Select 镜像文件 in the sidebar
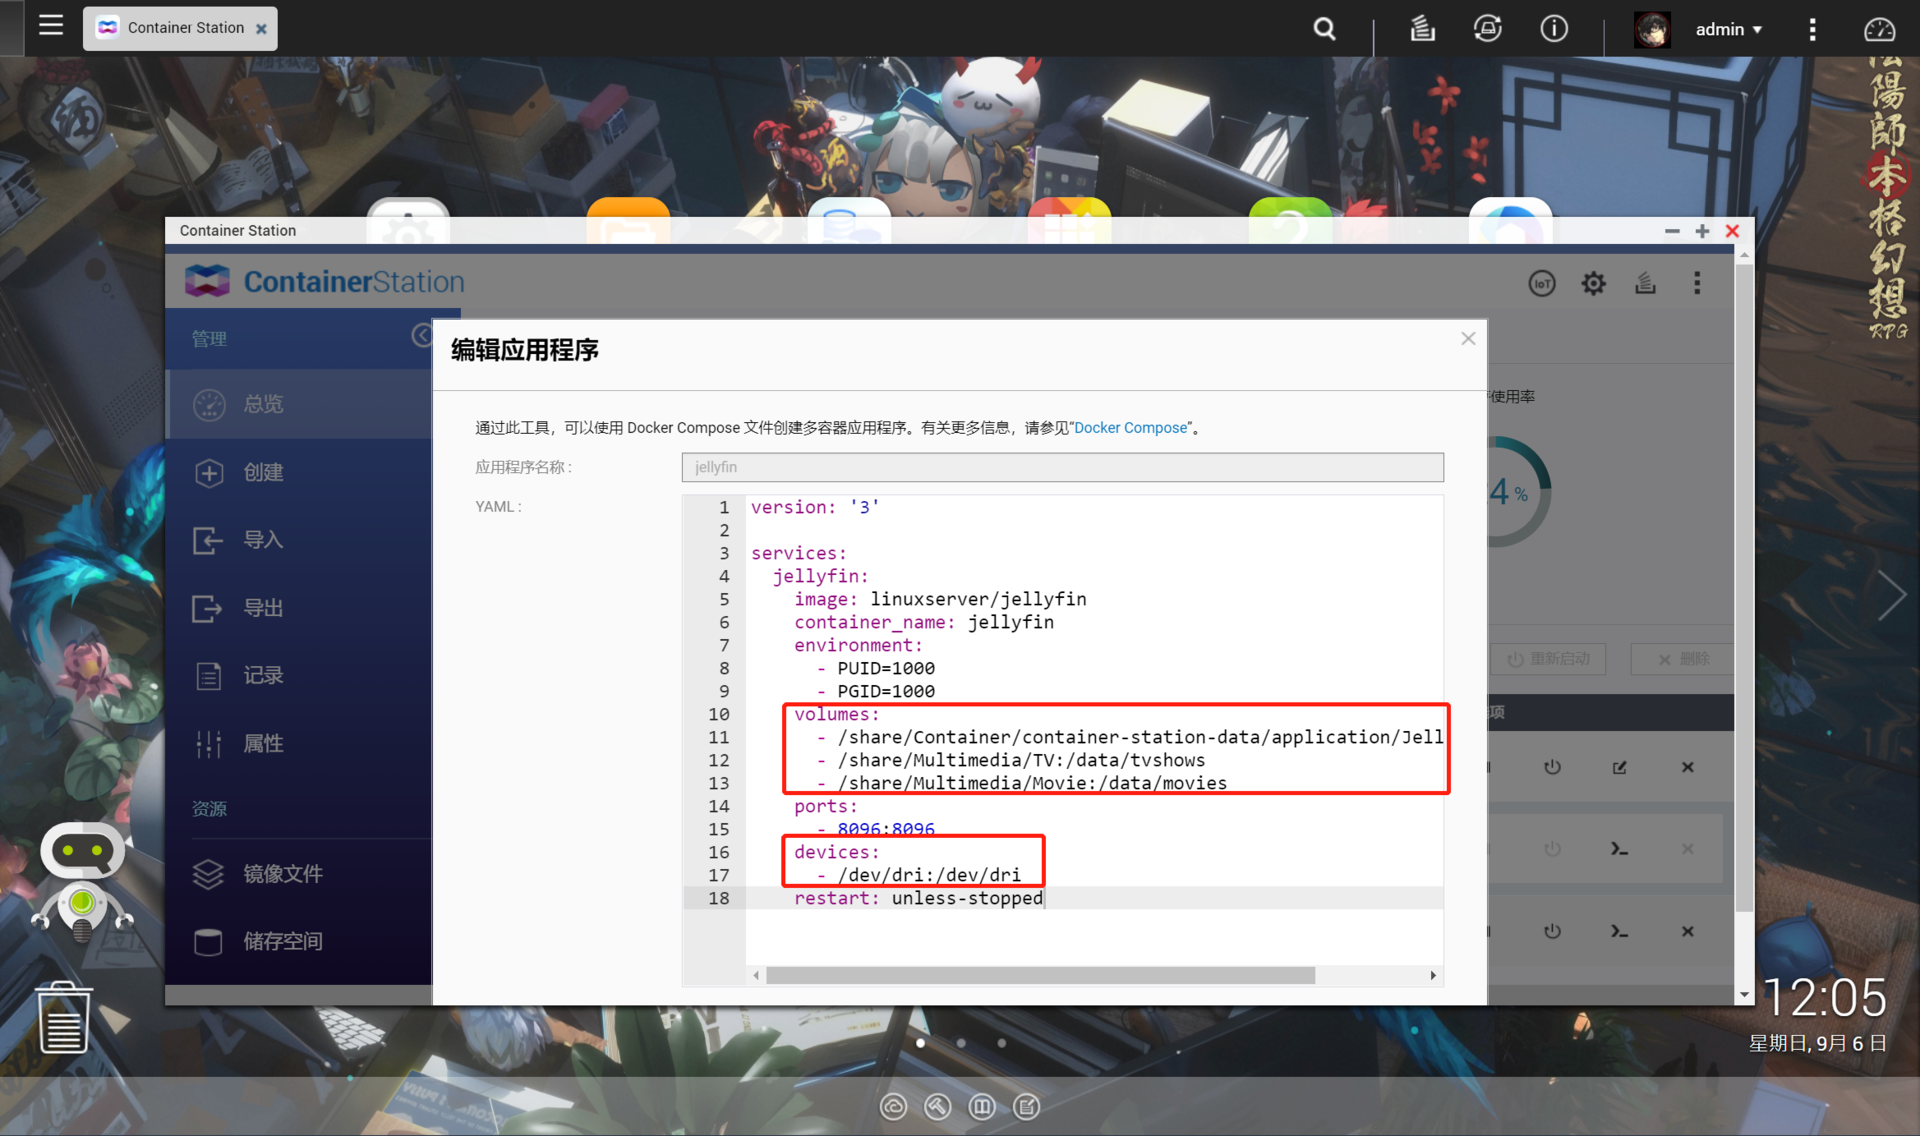This screenshot has width=1920, height=1136. coord(282,874)
